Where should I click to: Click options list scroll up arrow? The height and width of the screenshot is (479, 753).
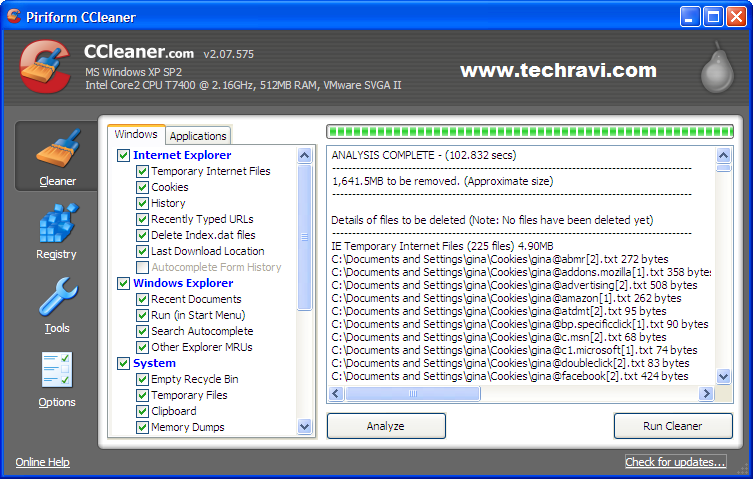coord(304,155)
